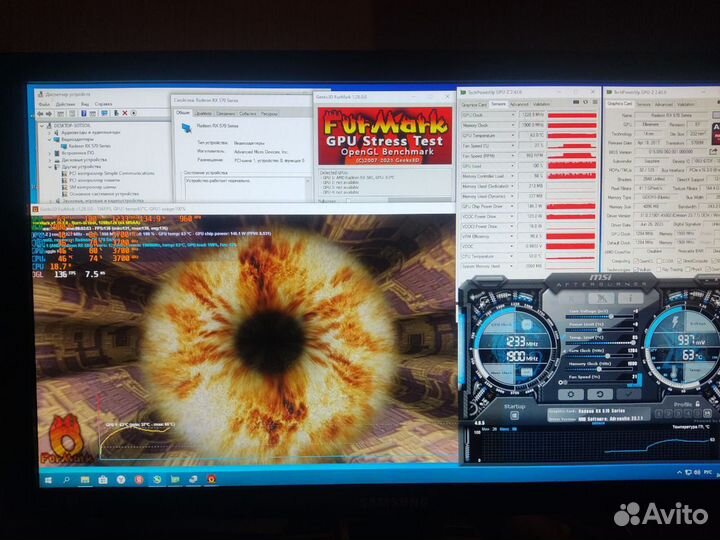Click Afterburner 'K' Kombustor button

click(x=572, y=299)
